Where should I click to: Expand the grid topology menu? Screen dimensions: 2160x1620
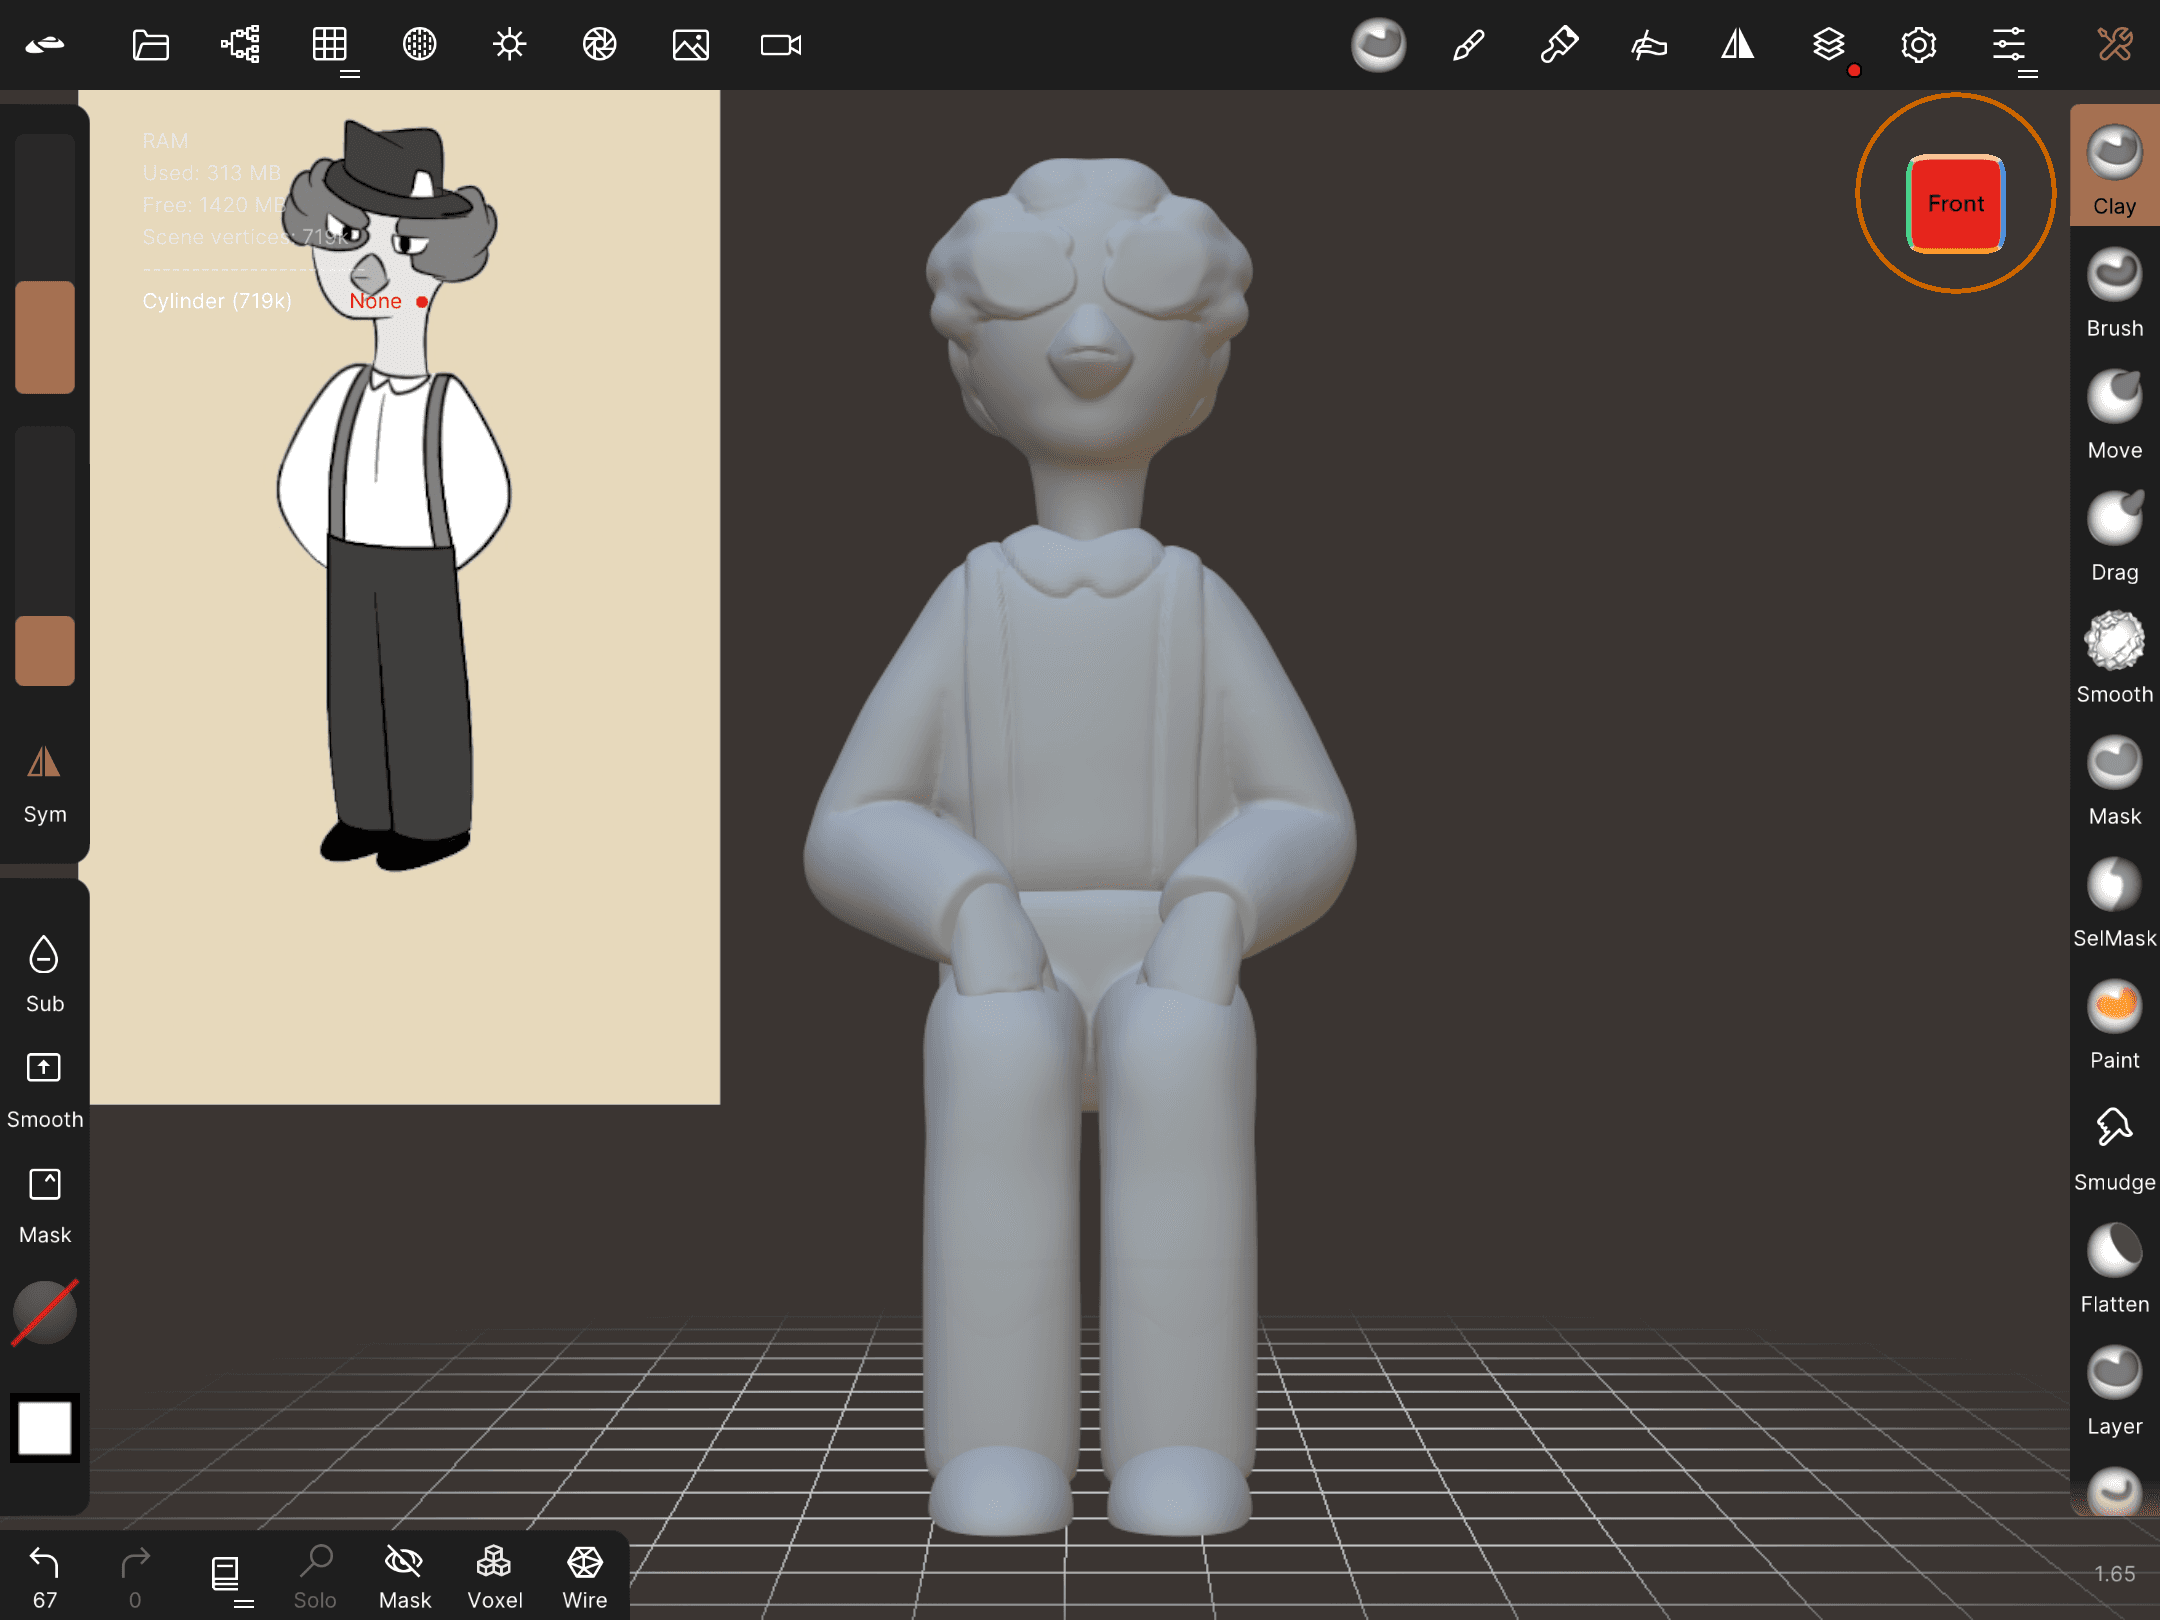330,45
